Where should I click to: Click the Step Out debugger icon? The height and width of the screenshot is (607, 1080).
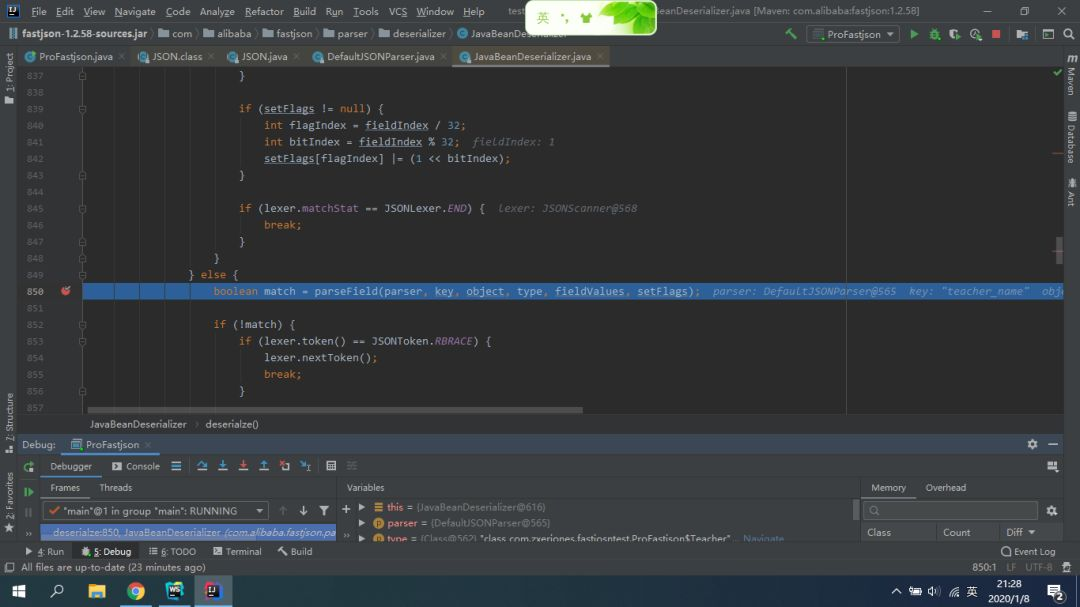point(264,466)
